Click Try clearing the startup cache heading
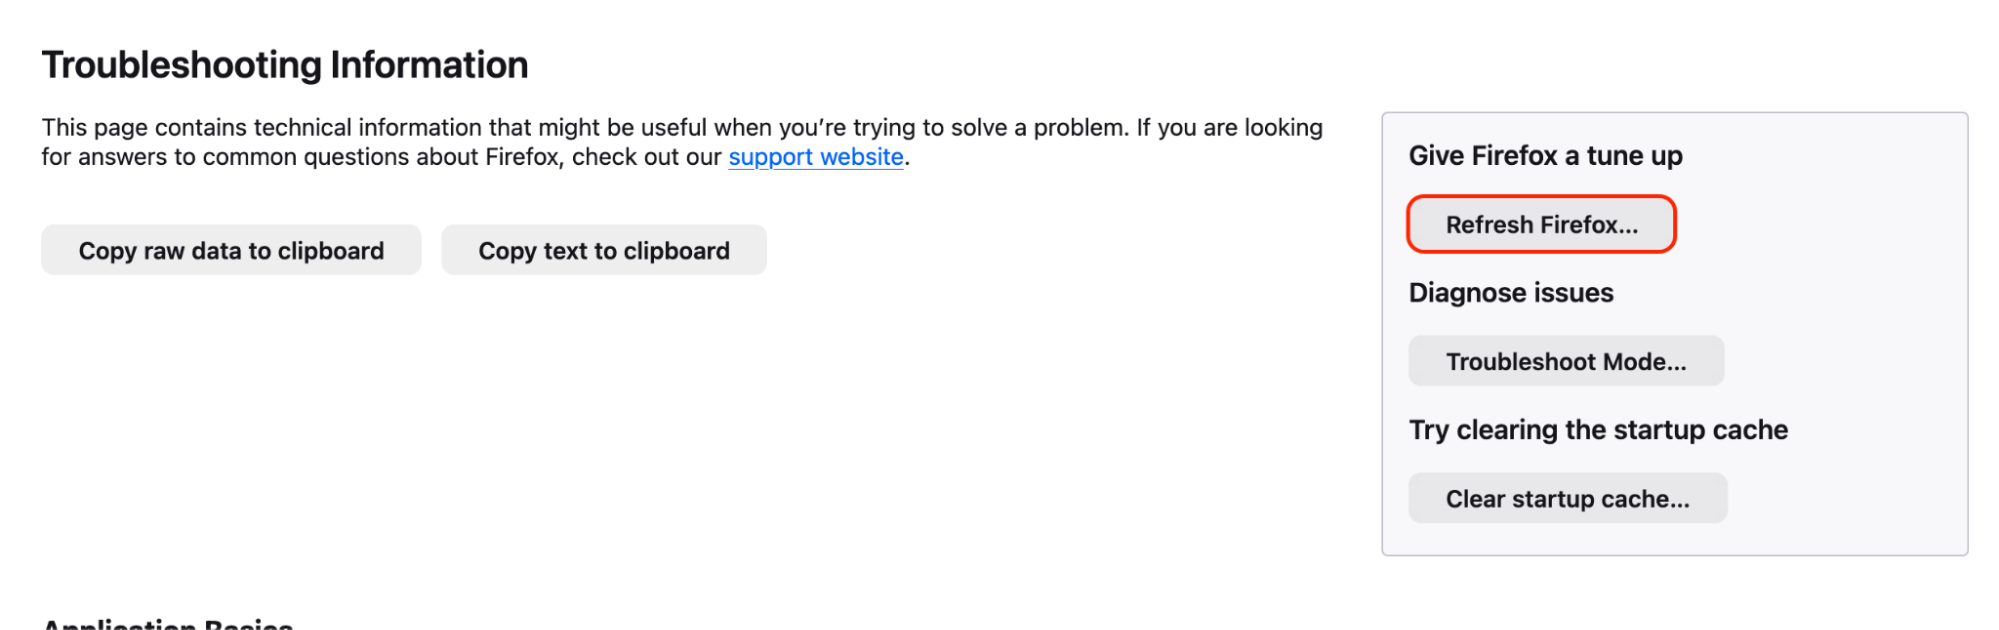The height and width of the screenshot is (630, 1999). pos(1598,430)
